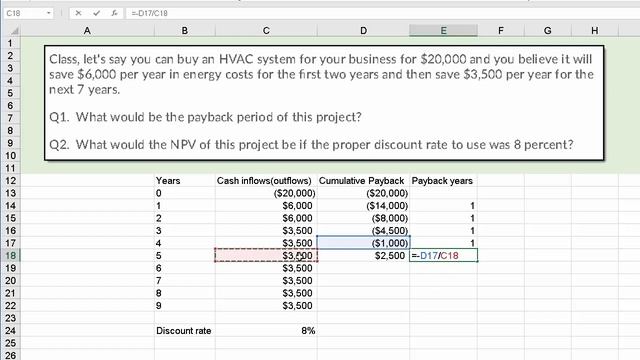This screenshot has height=360, width=640.
Task: Select the payback years value 1 in row 17
Action: (x=443, y=243)
